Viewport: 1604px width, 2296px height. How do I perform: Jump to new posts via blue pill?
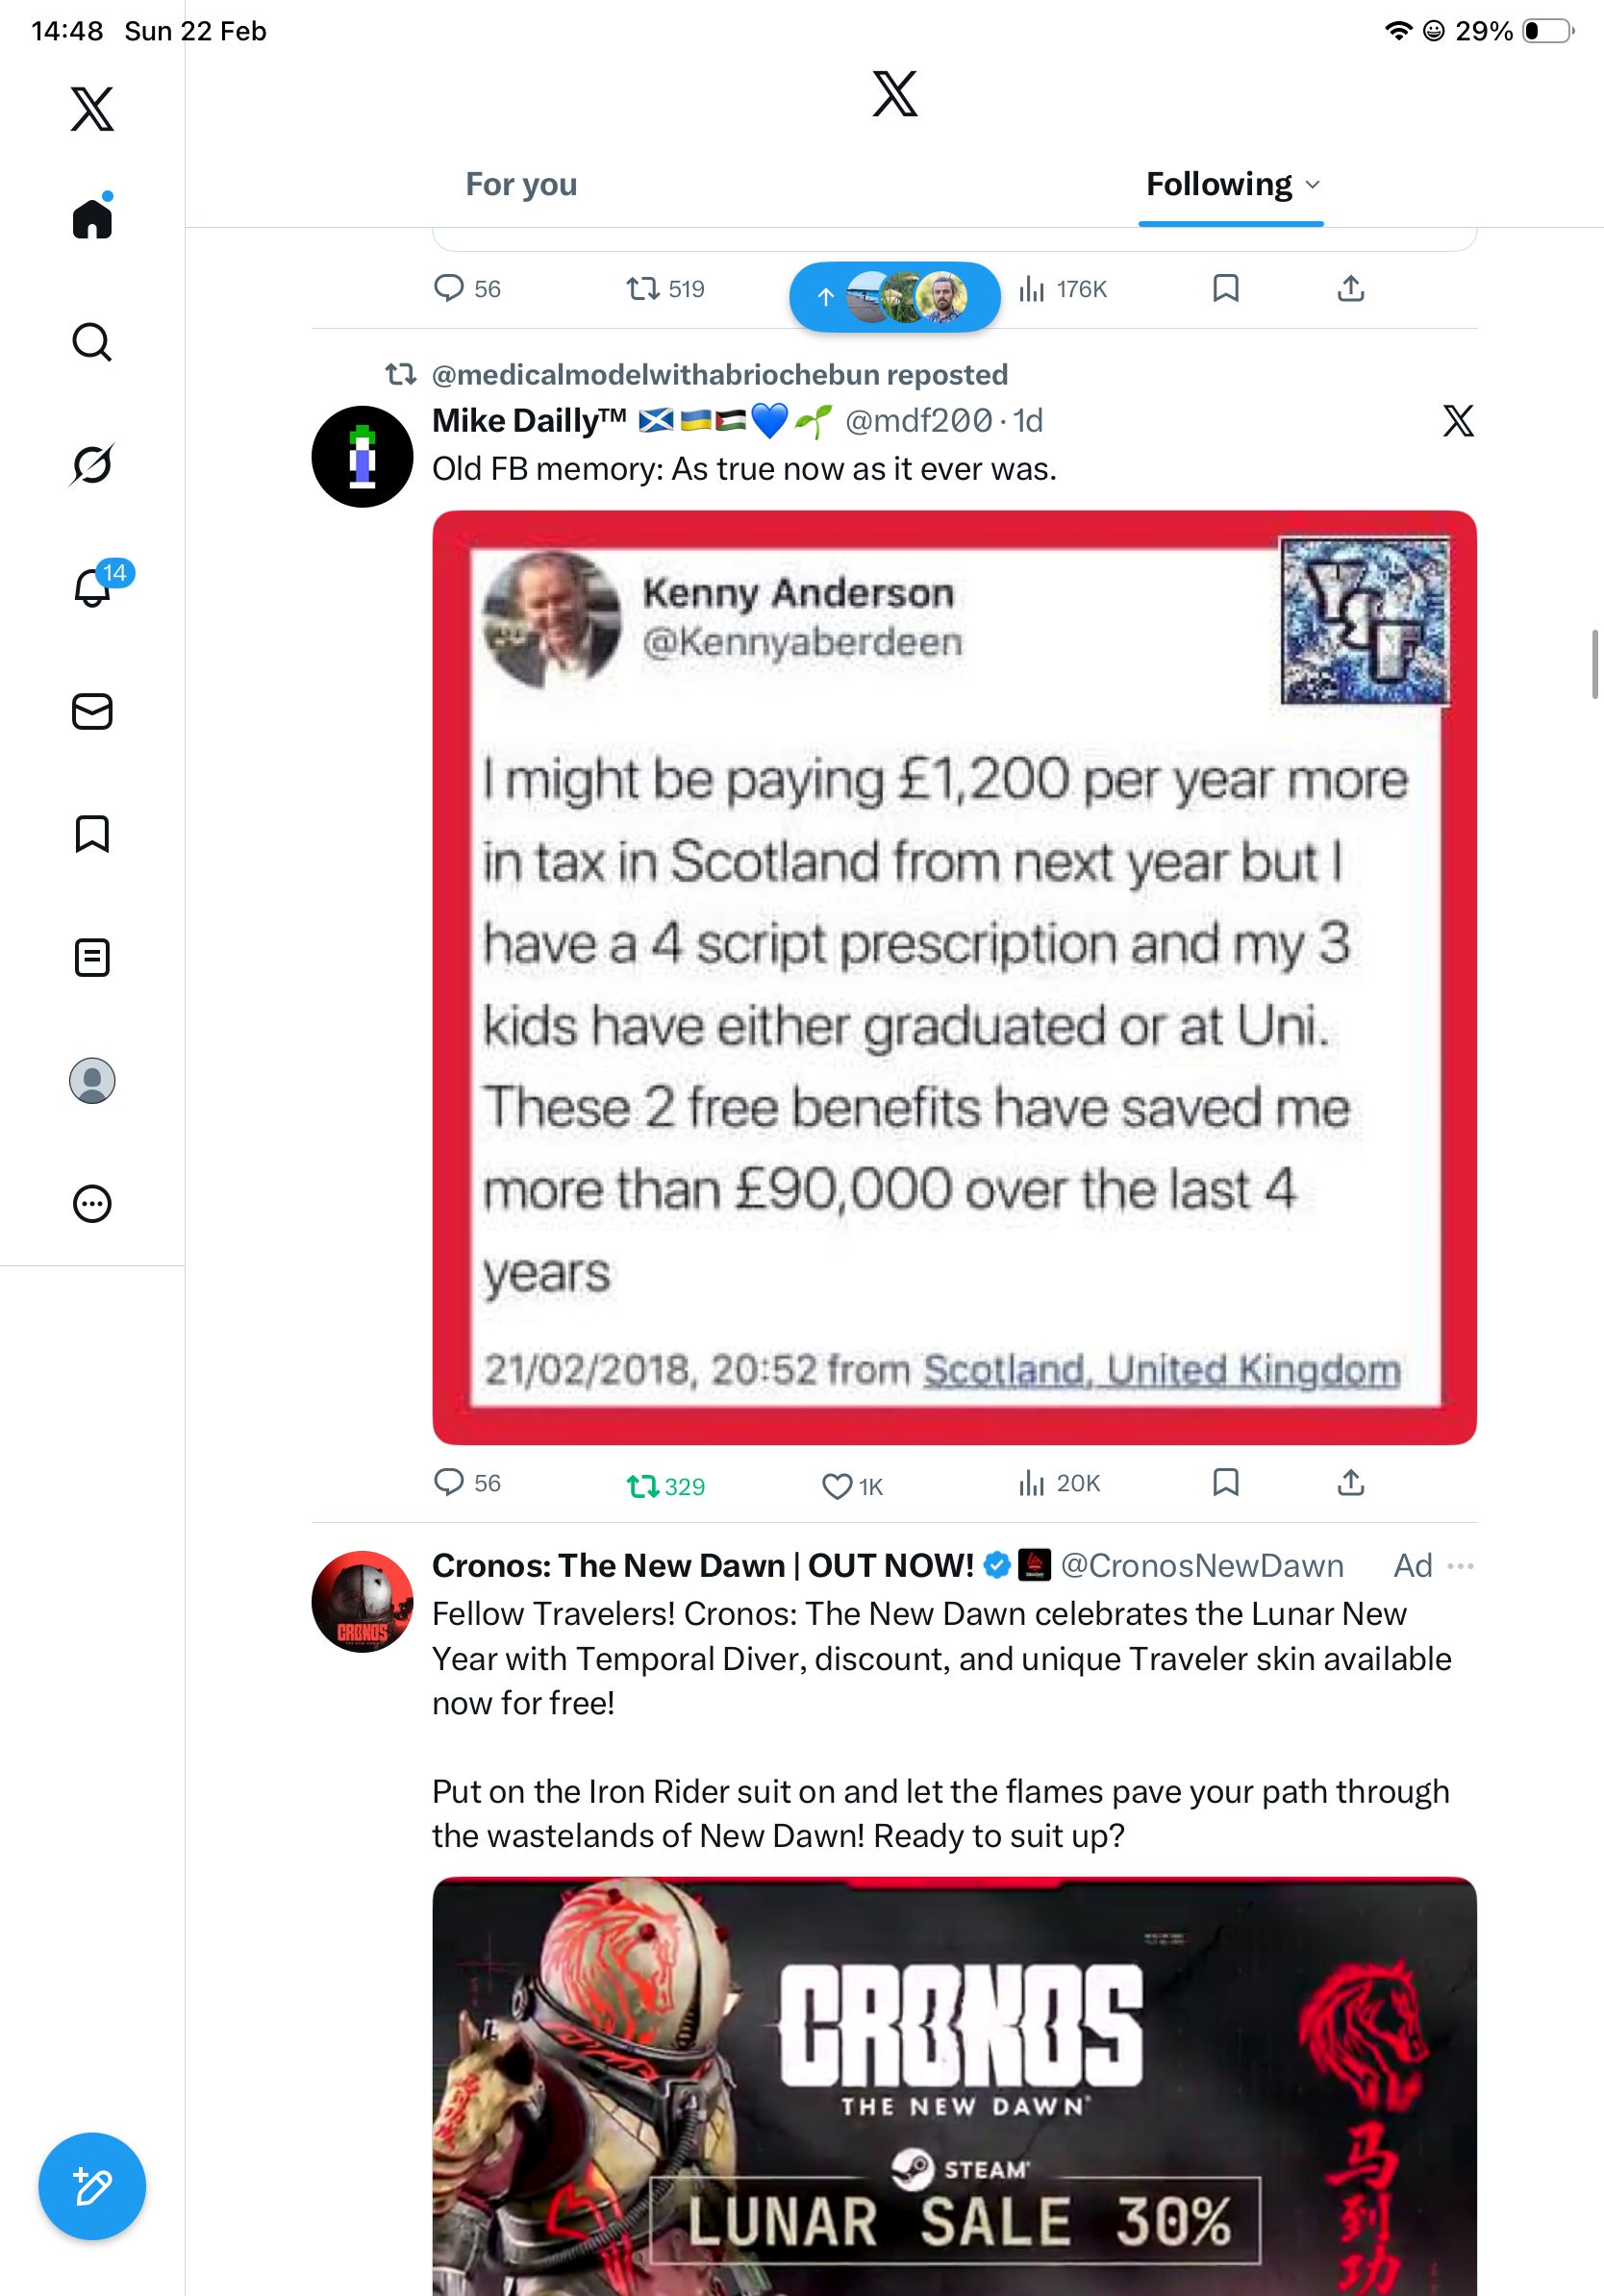pos(894,297)
